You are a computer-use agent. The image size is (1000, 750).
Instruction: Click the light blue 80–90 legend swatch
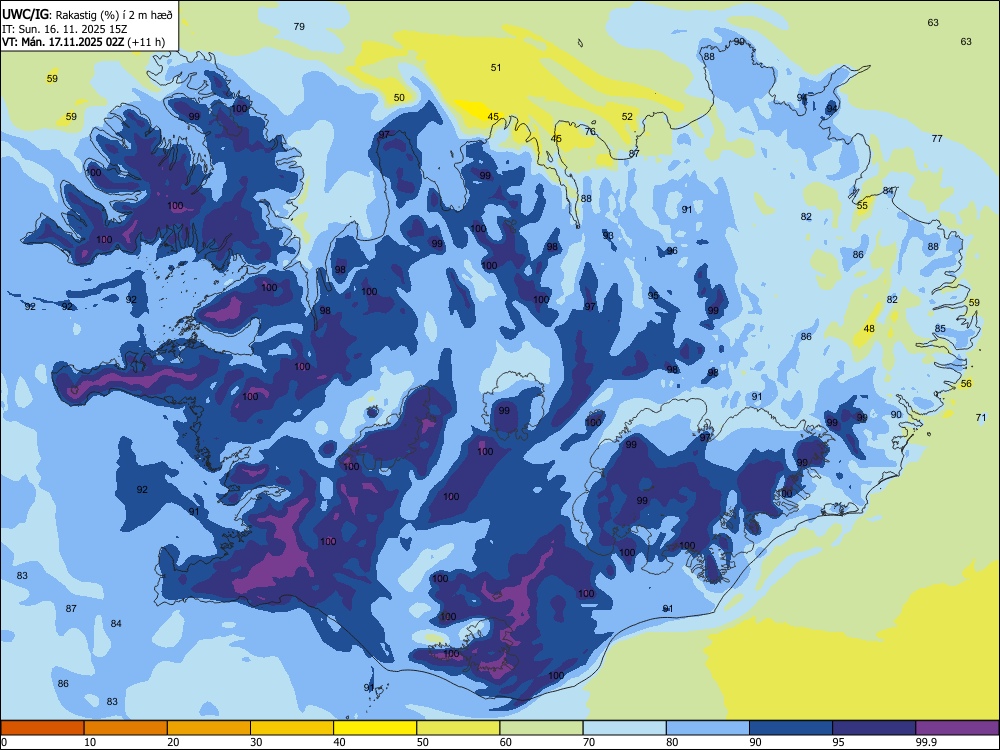[708, 728]
